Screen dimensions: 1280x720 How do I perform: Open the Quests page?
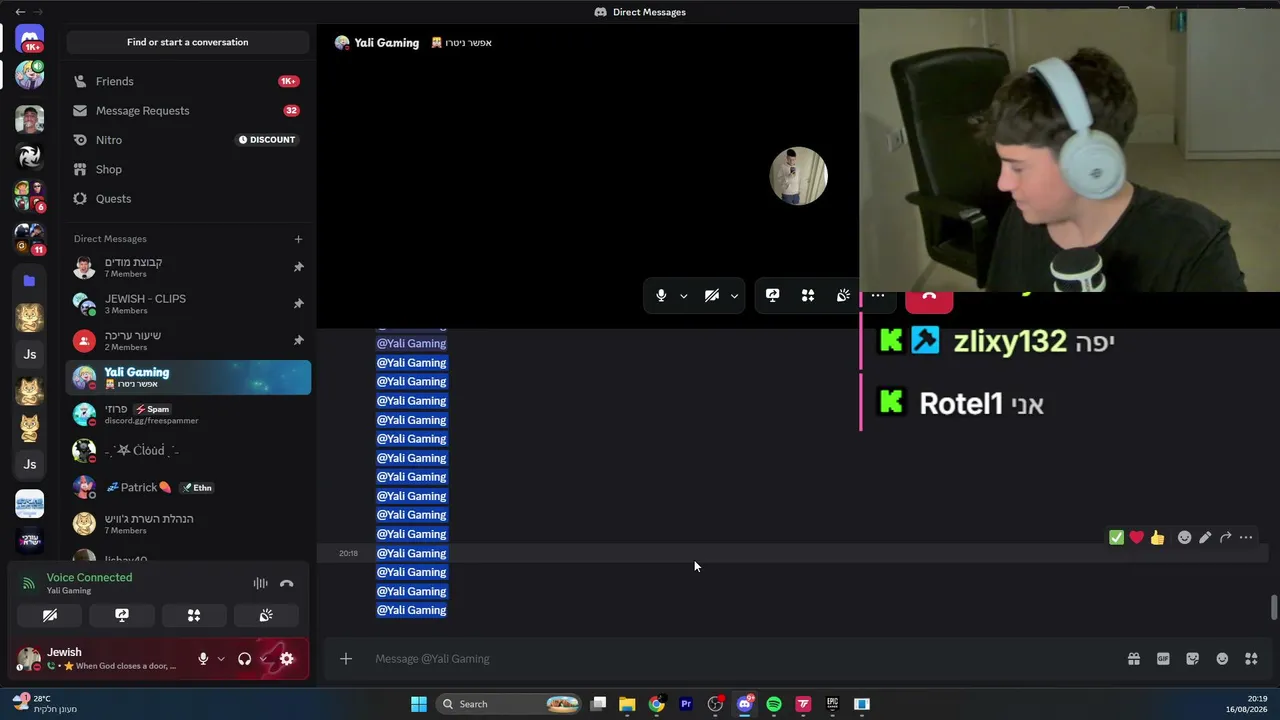pos(188,198)
